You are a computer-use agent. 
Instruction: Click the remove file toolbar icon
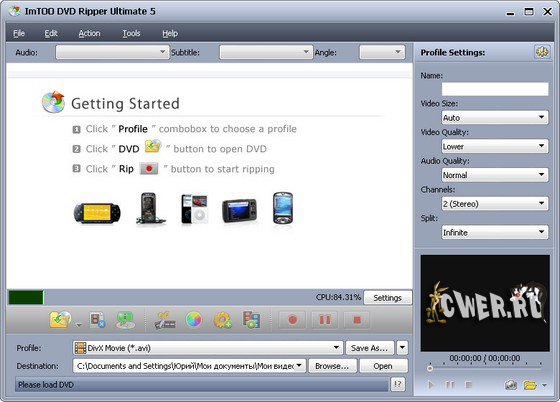tap(97, 320)
